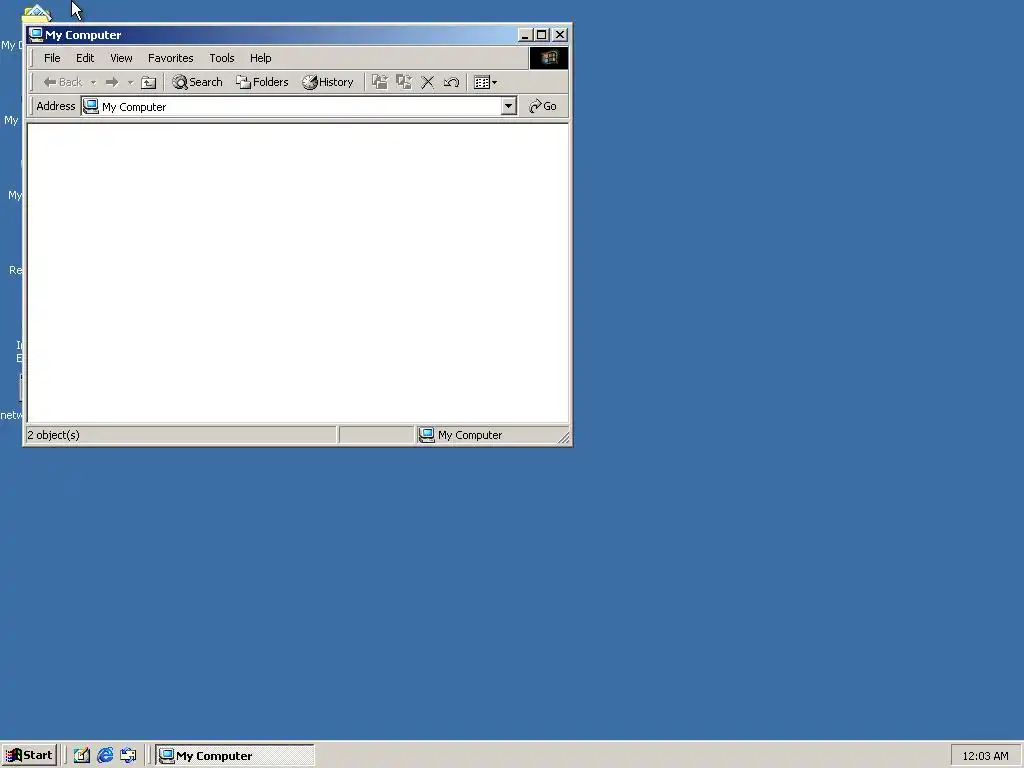Open the File menu
This screenshot has width=1024, height=768.
(x=52, y=58)
